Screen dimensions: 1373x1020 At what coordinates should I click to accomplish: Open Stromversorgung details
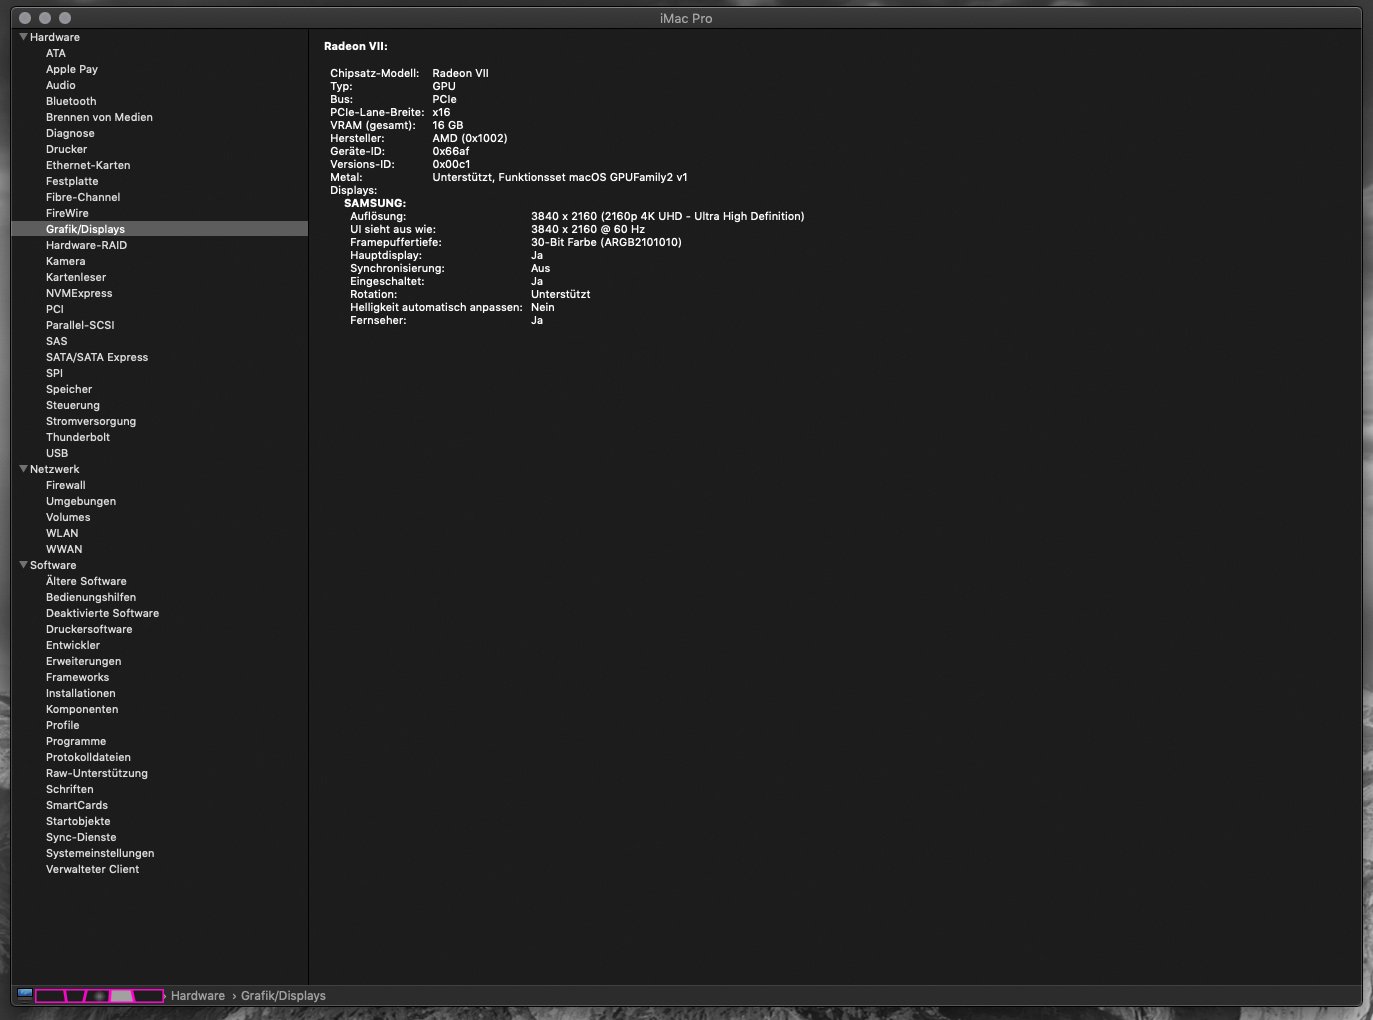pos(91,421)
